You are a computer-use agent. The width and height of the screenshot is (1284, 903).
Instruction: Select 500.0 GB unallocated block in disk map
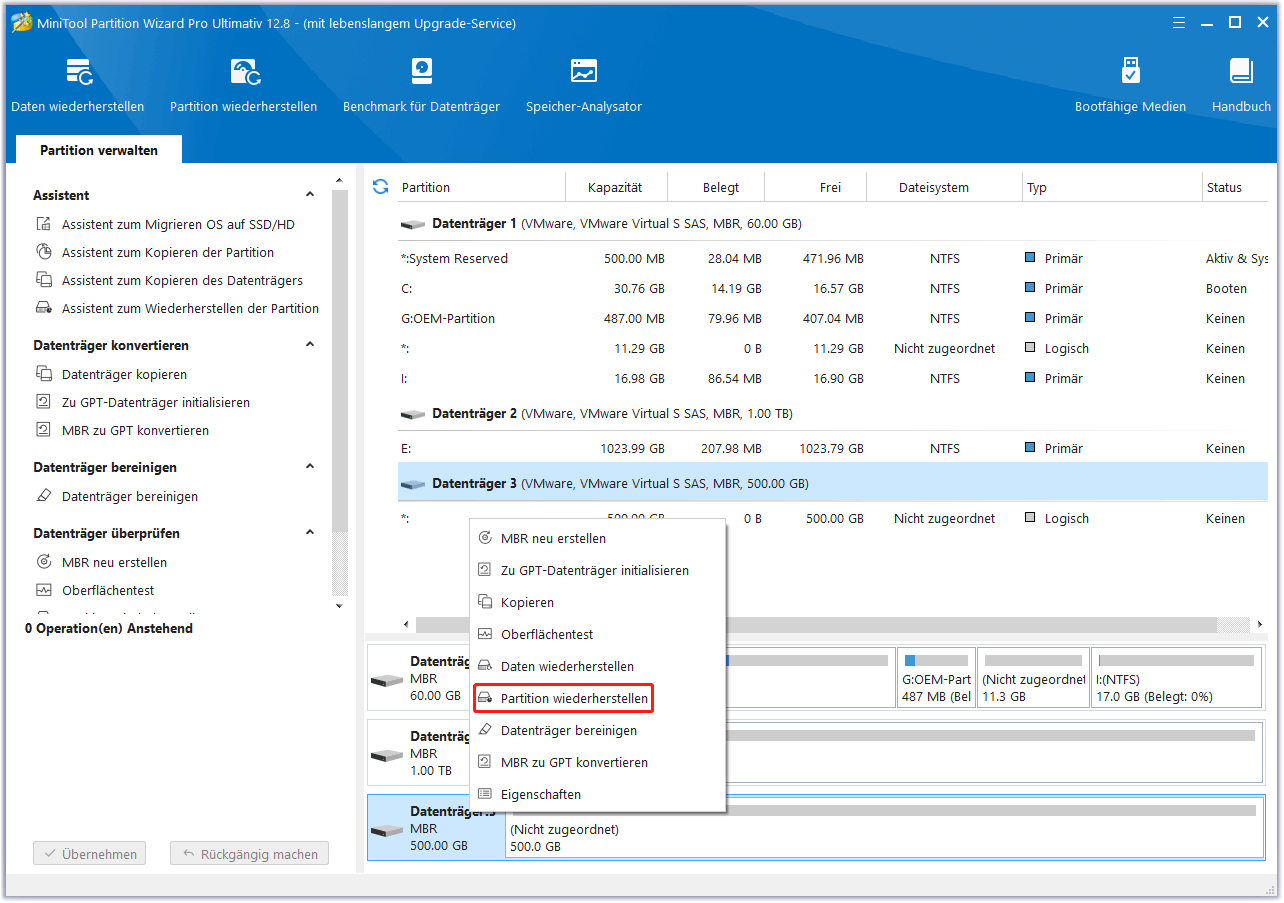(883, 827)
